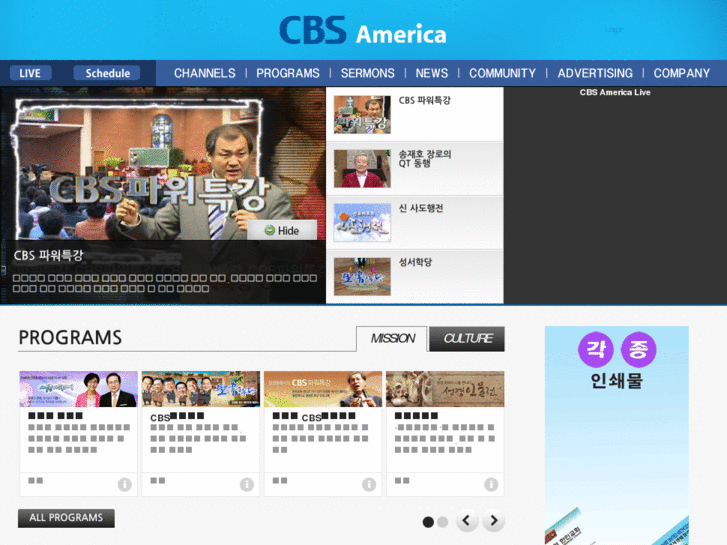Go to next programs with right arrow
The height and width of the screenshot is (545, 727).
coord(494,520)
